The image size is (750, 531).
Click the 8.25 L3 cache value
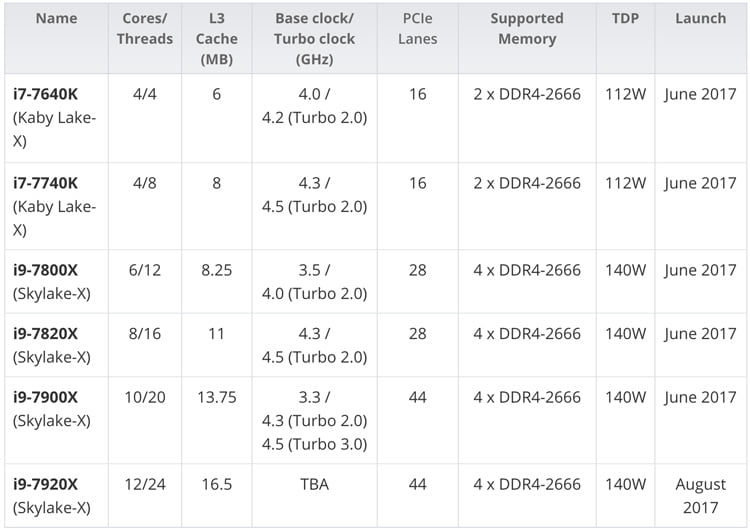(217, 271)
